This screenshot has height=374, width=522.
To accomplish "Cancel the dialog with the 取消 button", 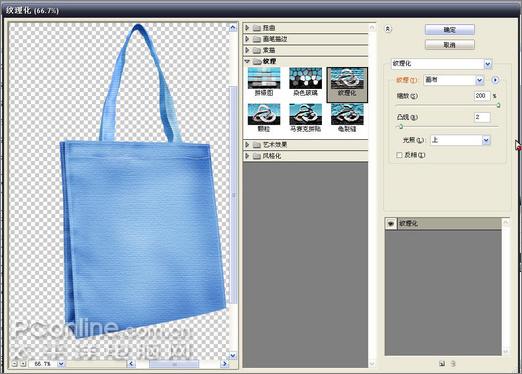I will (450, 45).
